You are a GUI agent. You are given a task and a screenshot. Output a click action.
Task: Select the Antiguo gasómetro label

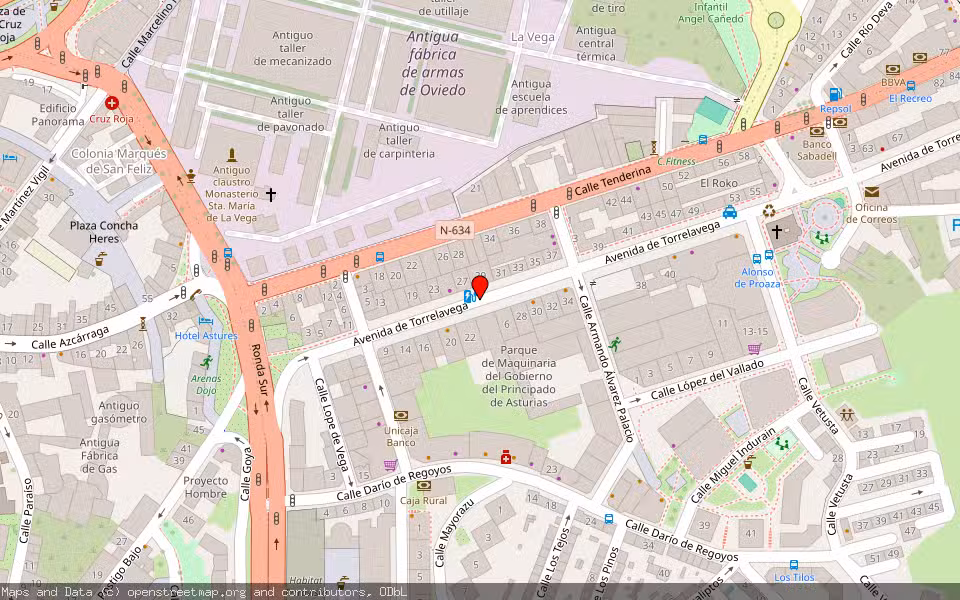(x=119, y=412)
